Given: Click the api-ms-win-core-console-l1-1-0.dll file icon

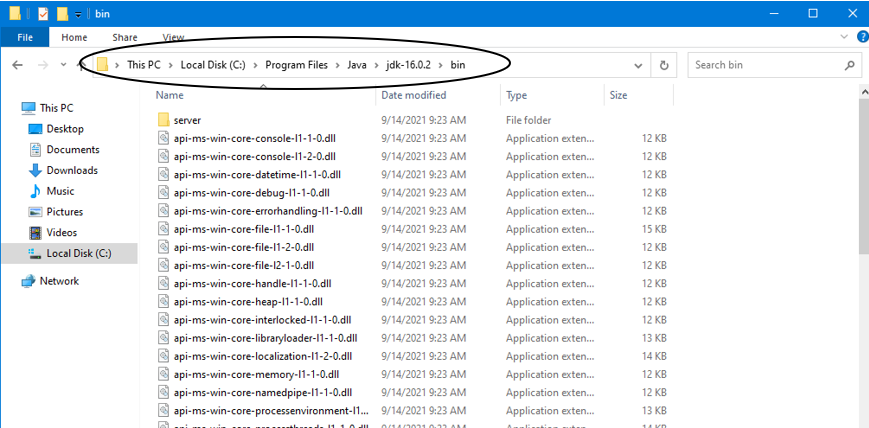Looking at the screenshot, I should pyautogui.click(x=163, y=138).
